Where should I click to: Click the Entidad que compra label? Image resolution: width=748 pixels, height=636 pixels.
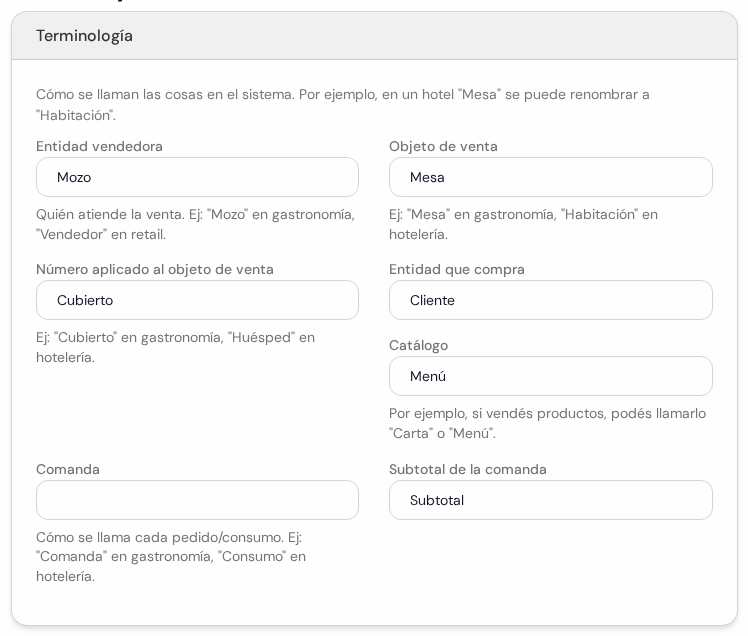pyautogui.click(x=457, y=269)
